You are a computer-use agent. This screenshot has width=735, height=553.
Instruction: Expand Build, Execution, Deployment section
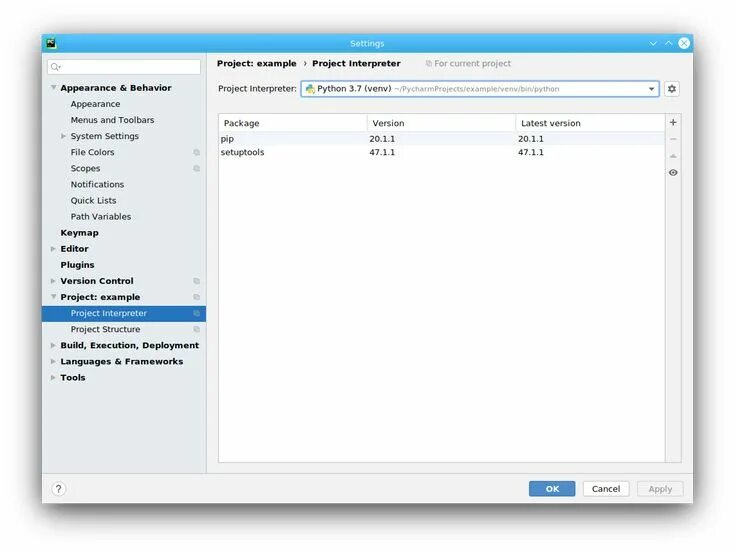click(x=53, y=345)
